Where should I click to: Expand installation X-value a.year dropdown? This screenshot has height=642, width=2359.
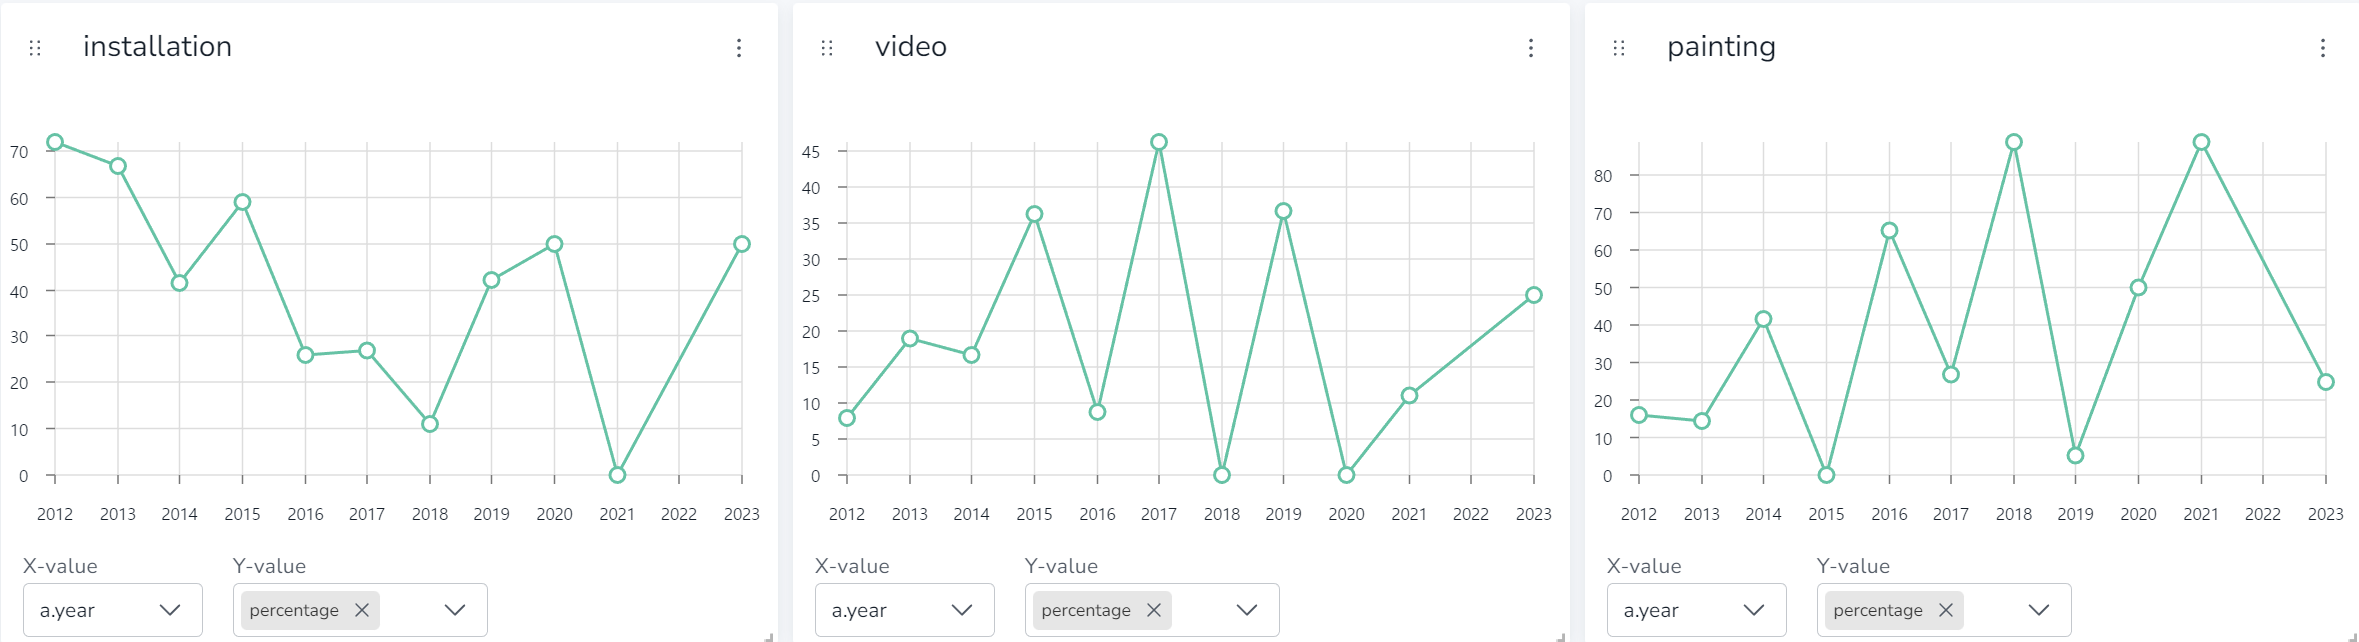pyautogui.click(x=170, y=610)
